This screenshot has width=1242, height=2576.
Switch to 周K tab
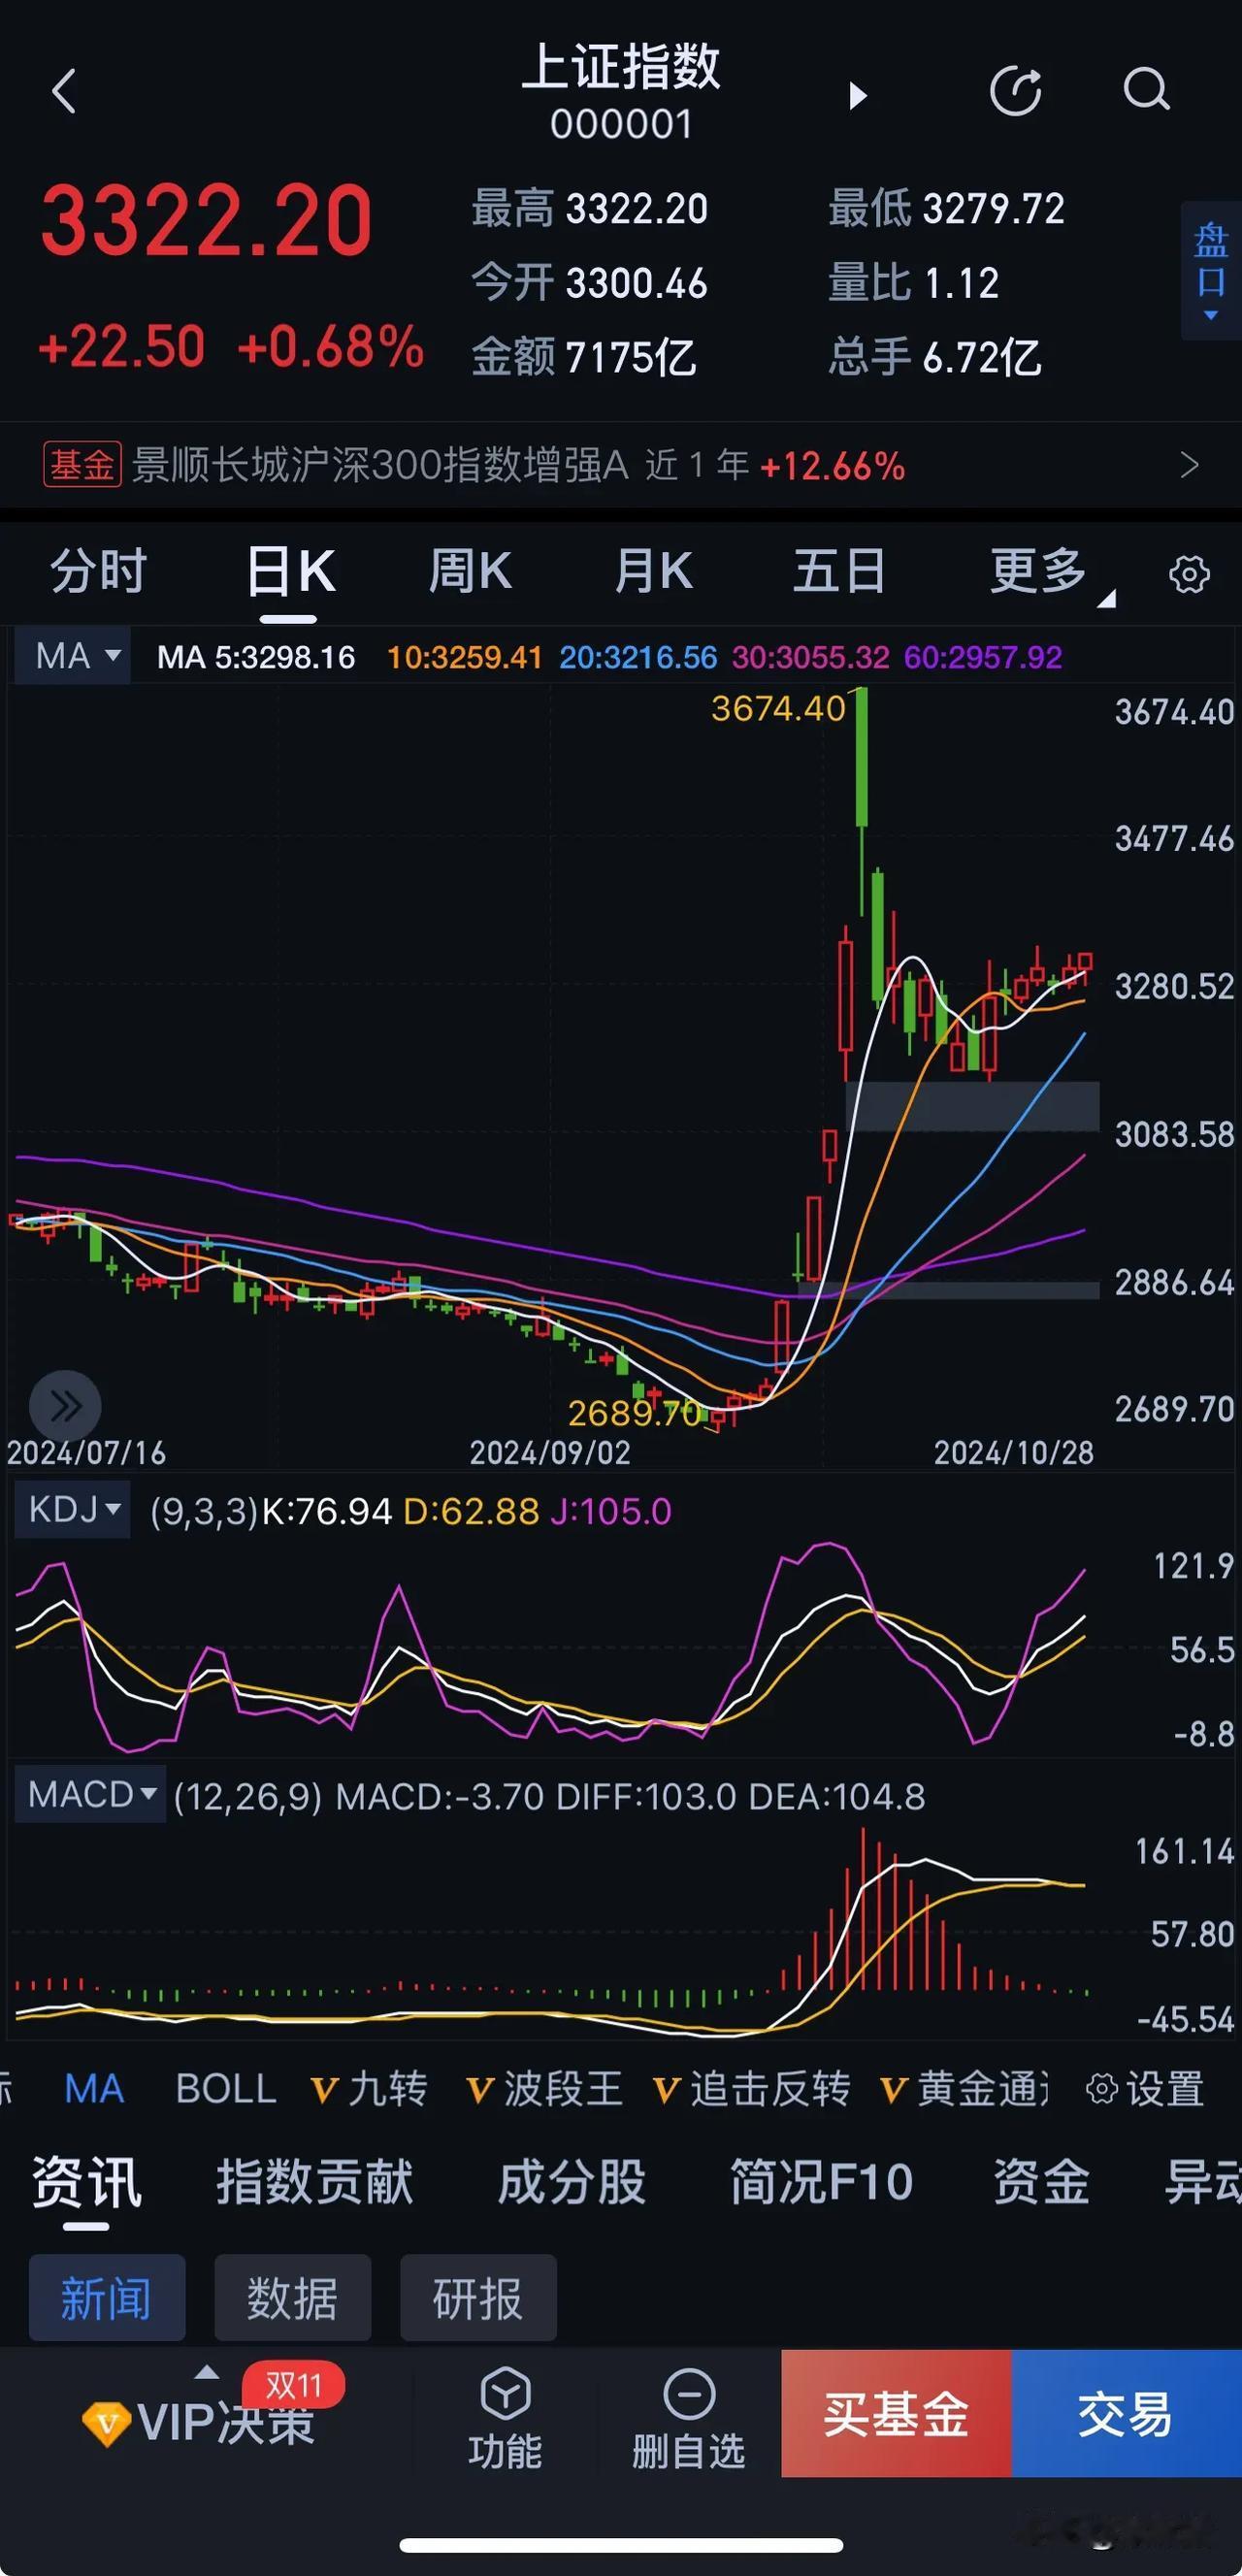pyautogui.click(x=470, y=572)
